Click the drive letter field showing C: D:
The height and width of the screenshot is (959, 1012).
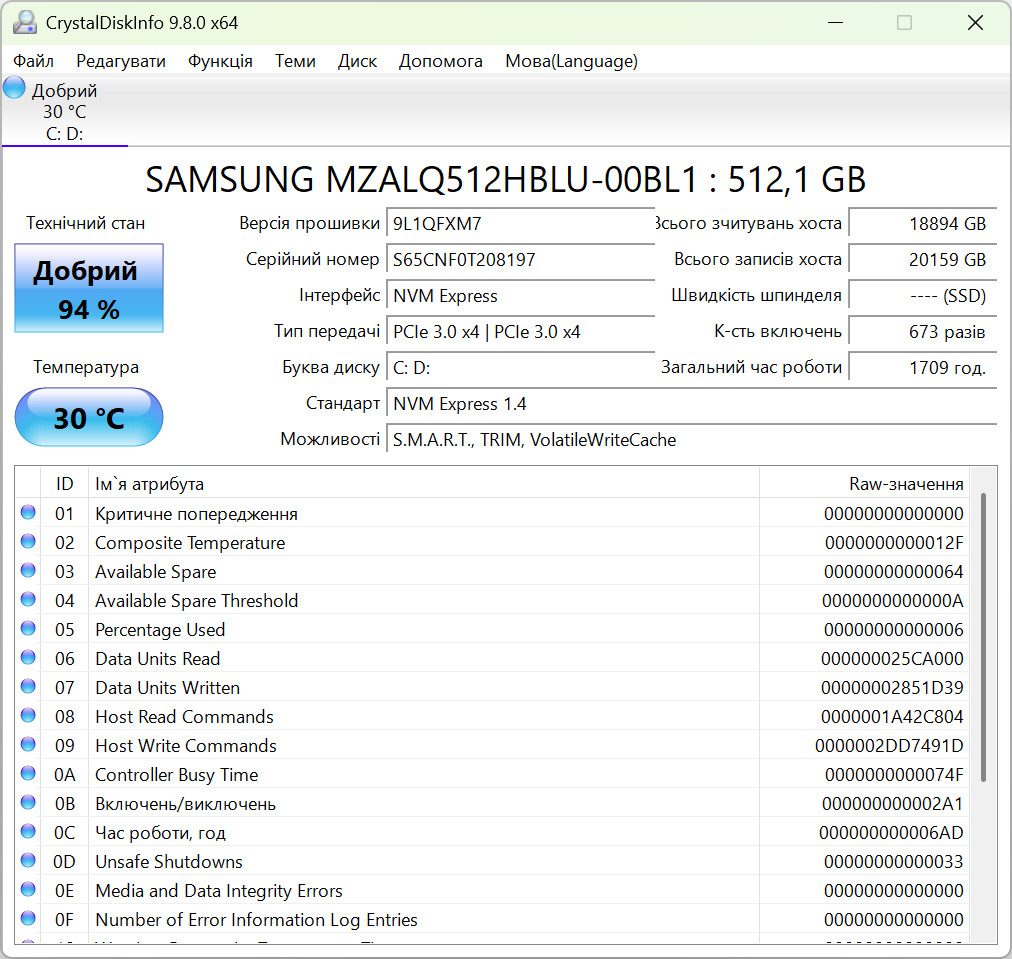[520, 368]
